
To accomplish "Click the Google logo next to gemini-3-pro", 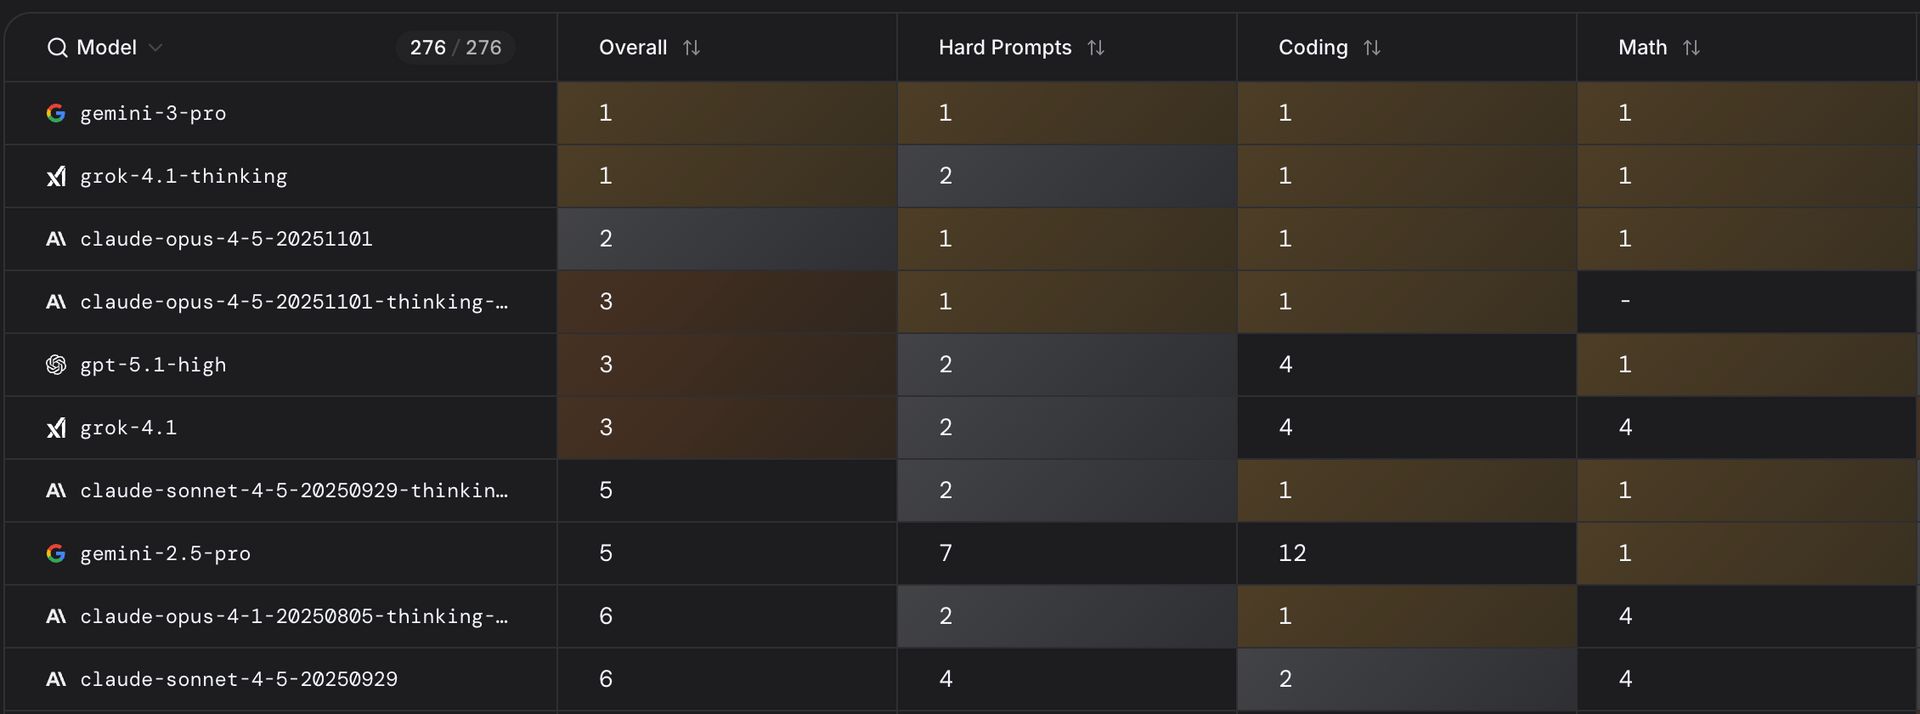I will coord(56,113).
